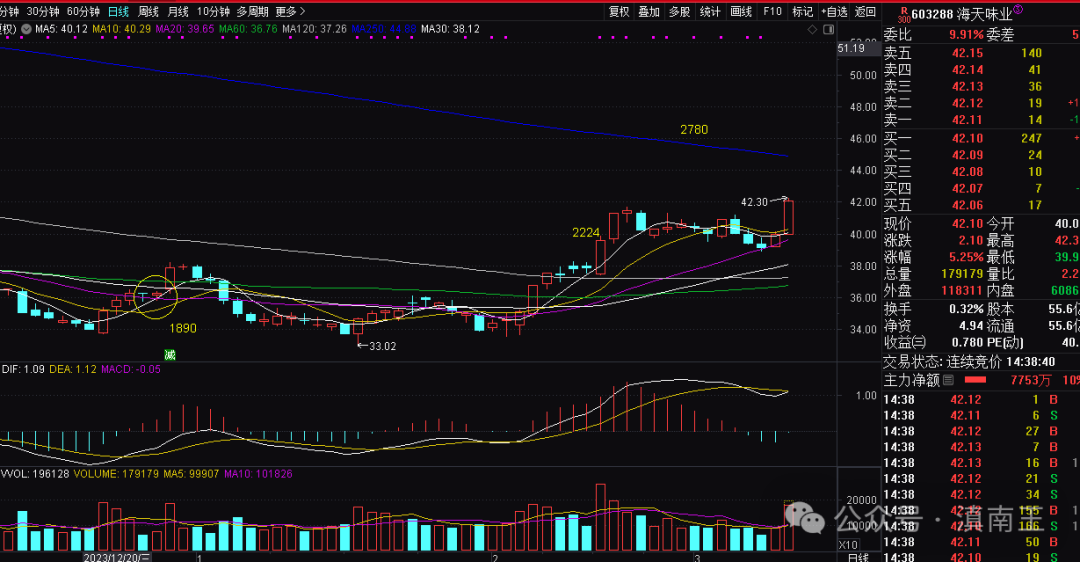The image size is (1080, 562).
Task: Click the 卖五 price 42.15
Action: 967,53
